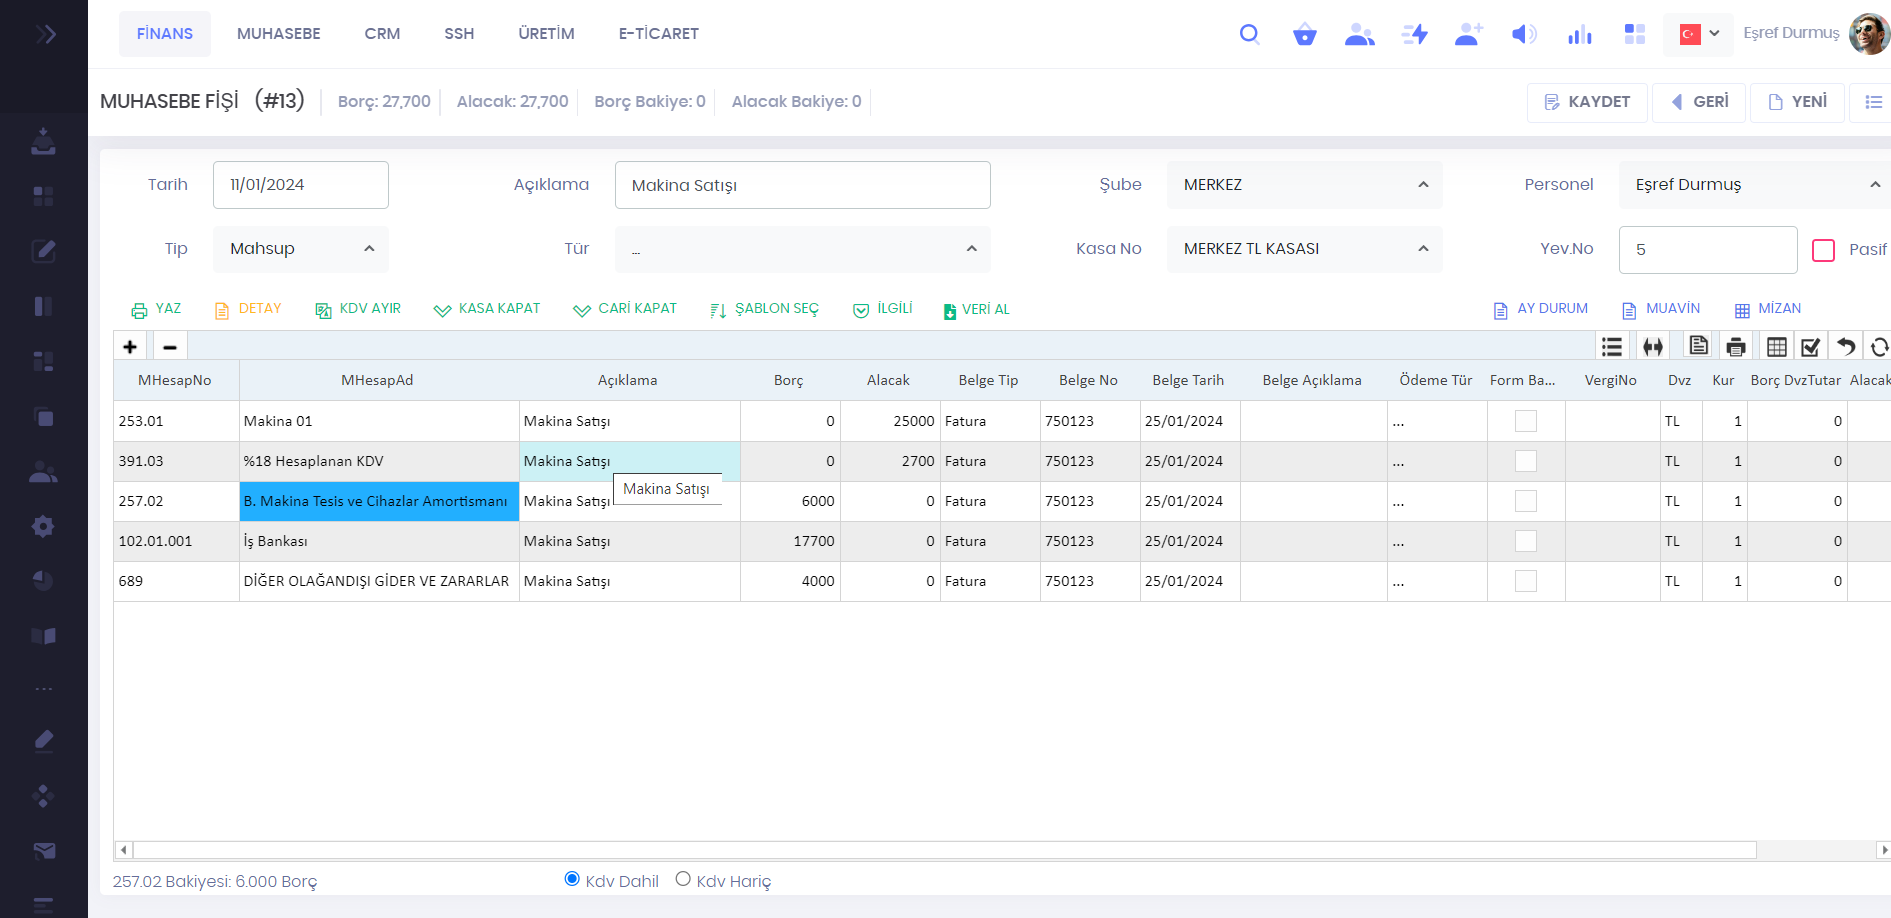Open the Kasa No dropdown
Viewport: 1891px width, 918px height.
coord(1303,249)
